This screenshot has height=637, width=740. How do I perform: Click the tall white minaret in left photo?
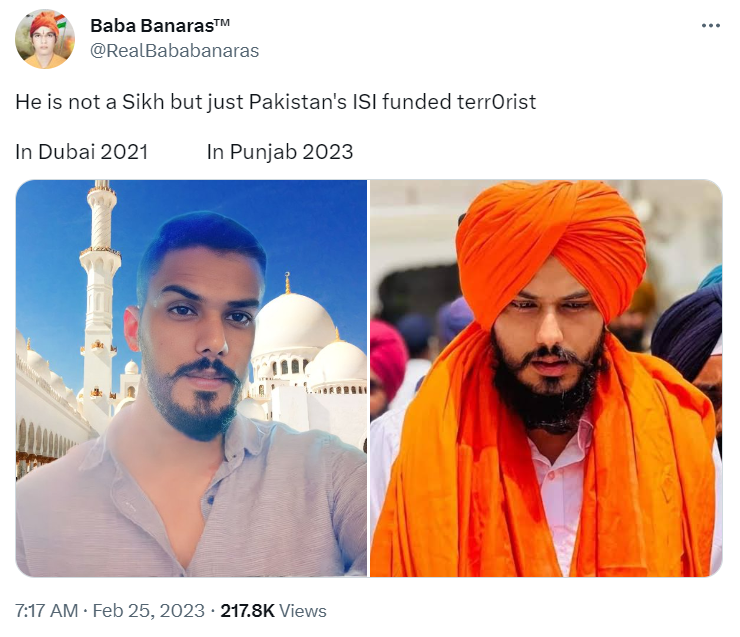click(99, 302)
